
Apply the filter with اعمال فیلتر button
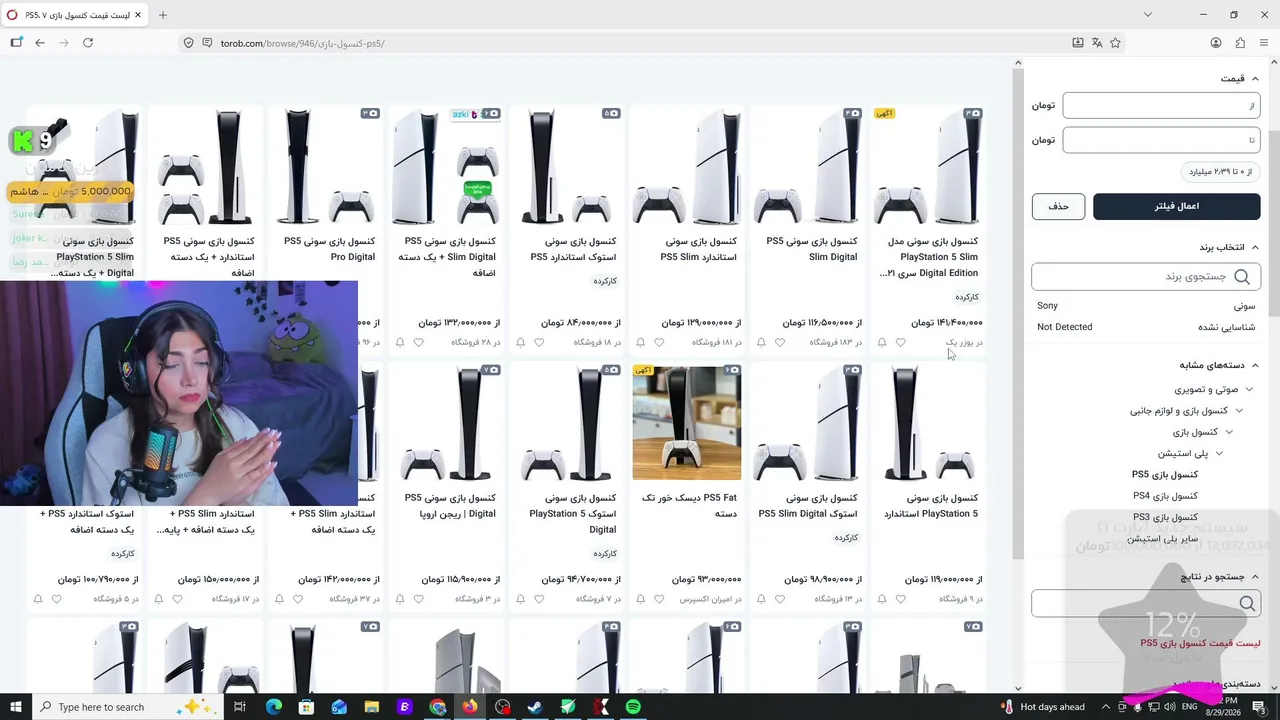tap(1176, 206)
